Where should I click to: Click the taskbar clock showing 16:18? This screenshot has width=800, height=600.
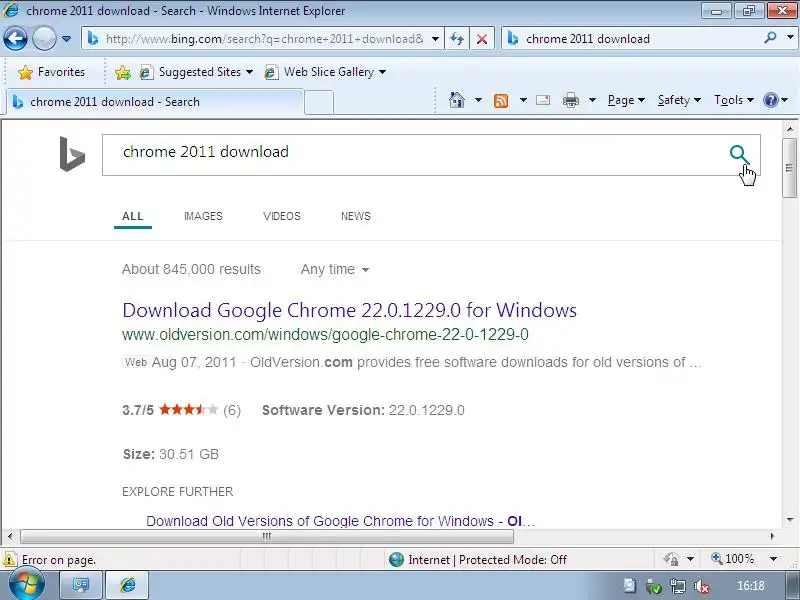click(x=751, y=586)
